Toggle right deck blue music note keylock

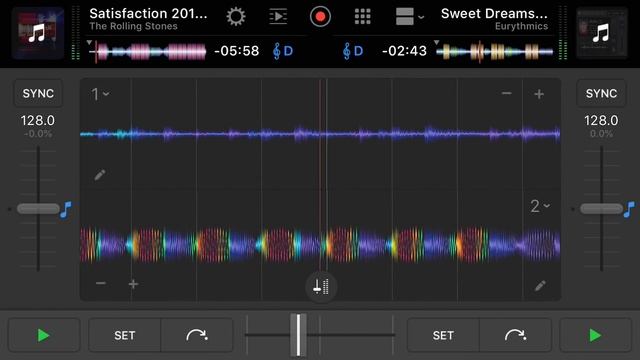pos(629,210)
